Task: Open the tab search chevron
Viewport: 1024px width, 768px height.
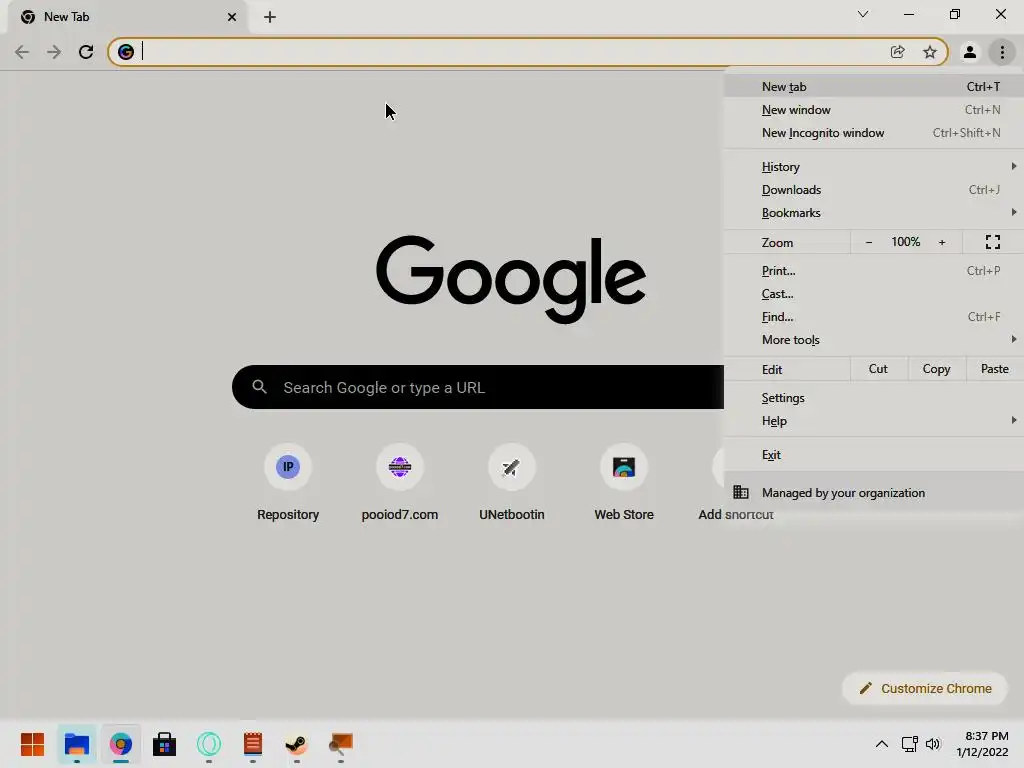Action: coord(863,14)
